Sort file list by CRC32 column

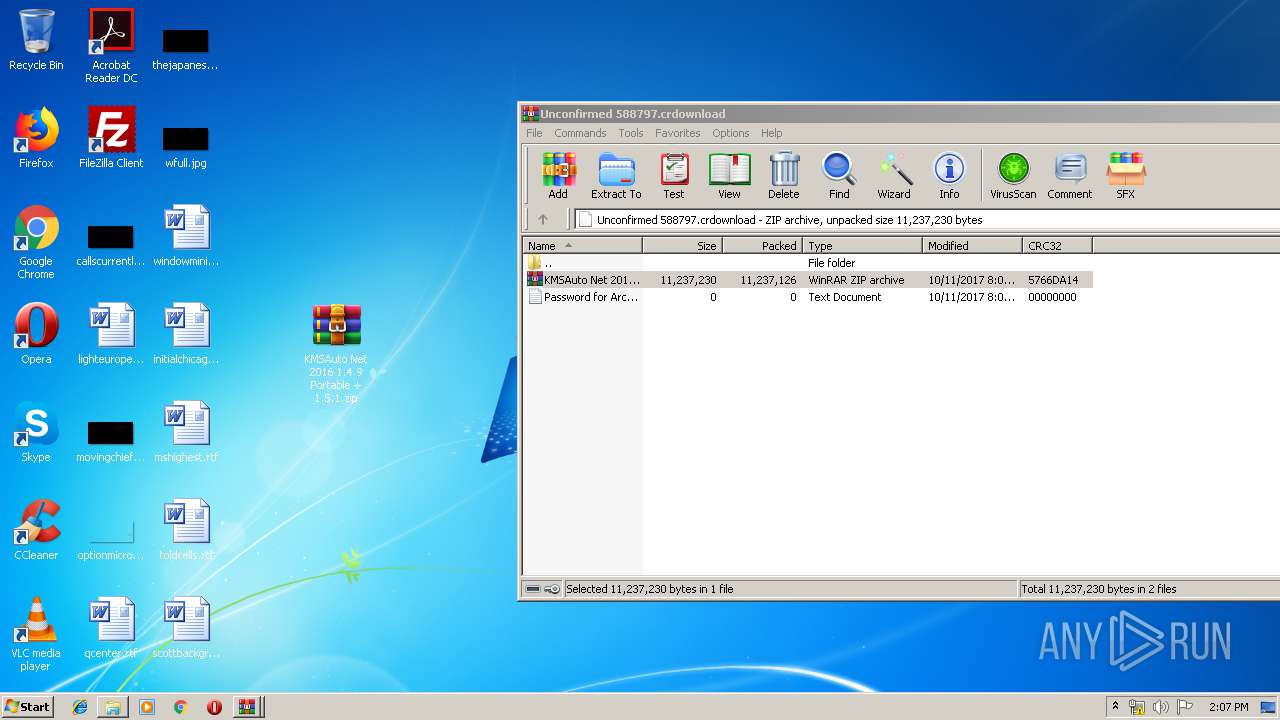[1057, 245]
